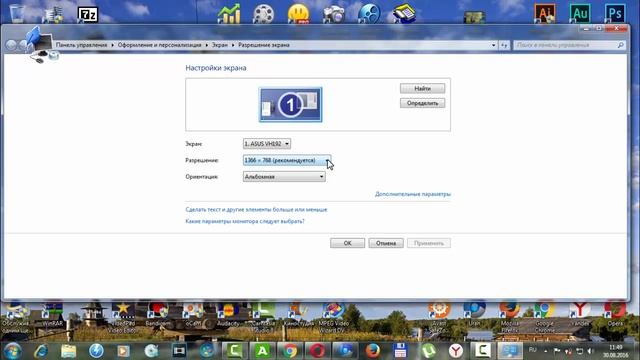Open the Recycle Bin desktop icon
Screen dimensions: 640x360
(17, 13)
